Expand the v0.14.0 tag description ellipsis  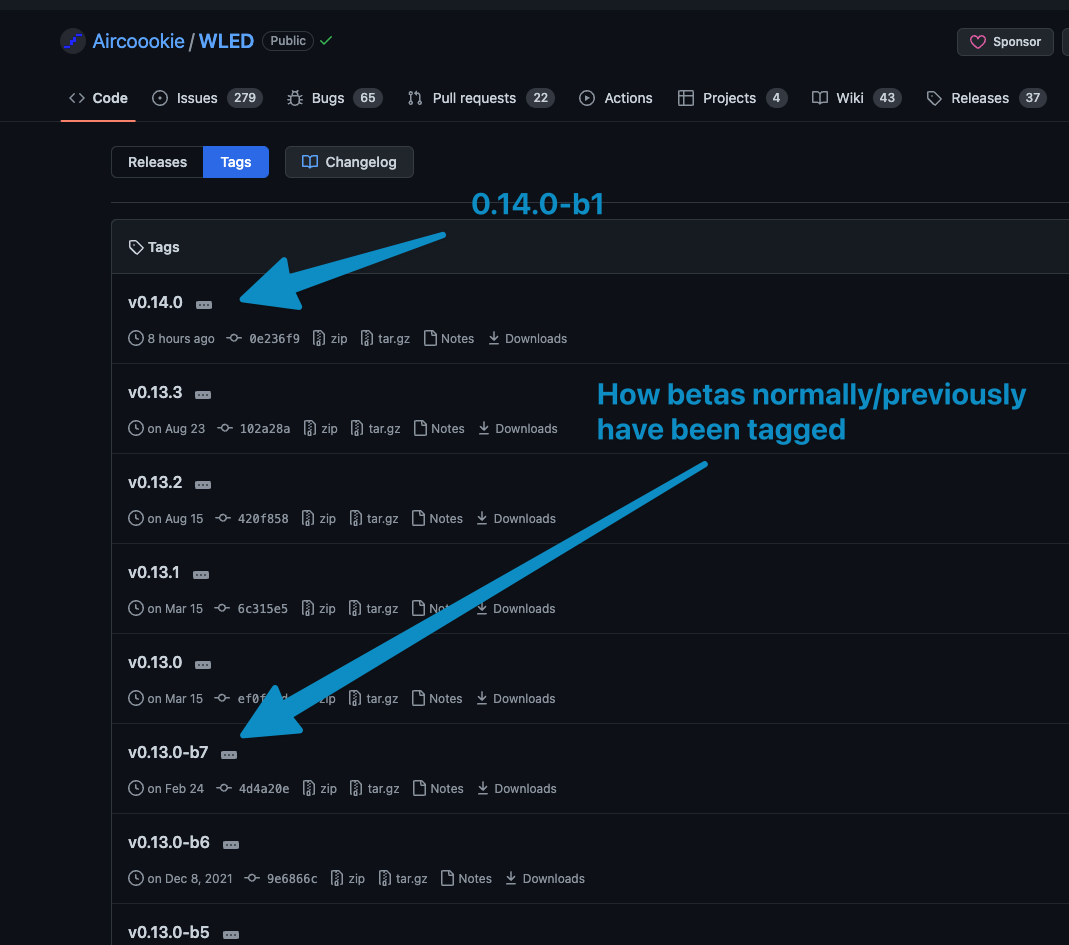(204, 304)
